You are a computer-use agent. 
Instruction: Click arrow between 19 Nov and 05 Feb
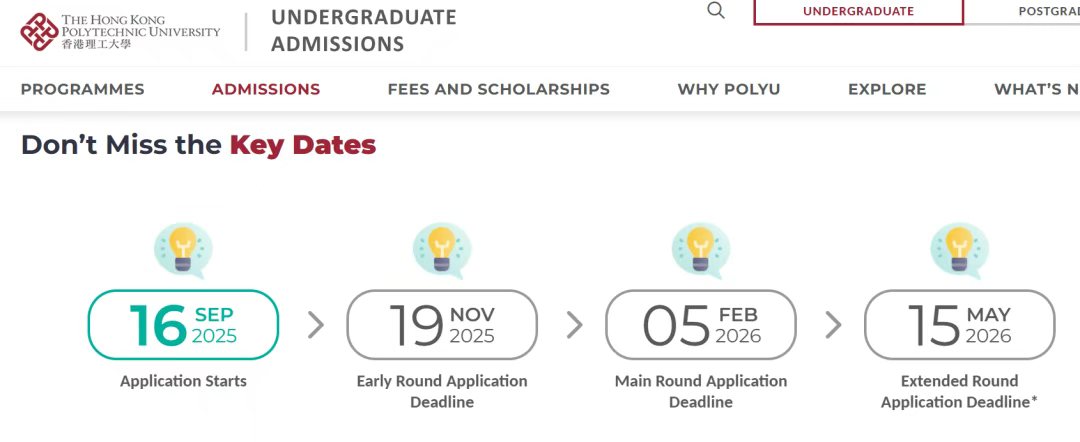click(x=574, y=325)
